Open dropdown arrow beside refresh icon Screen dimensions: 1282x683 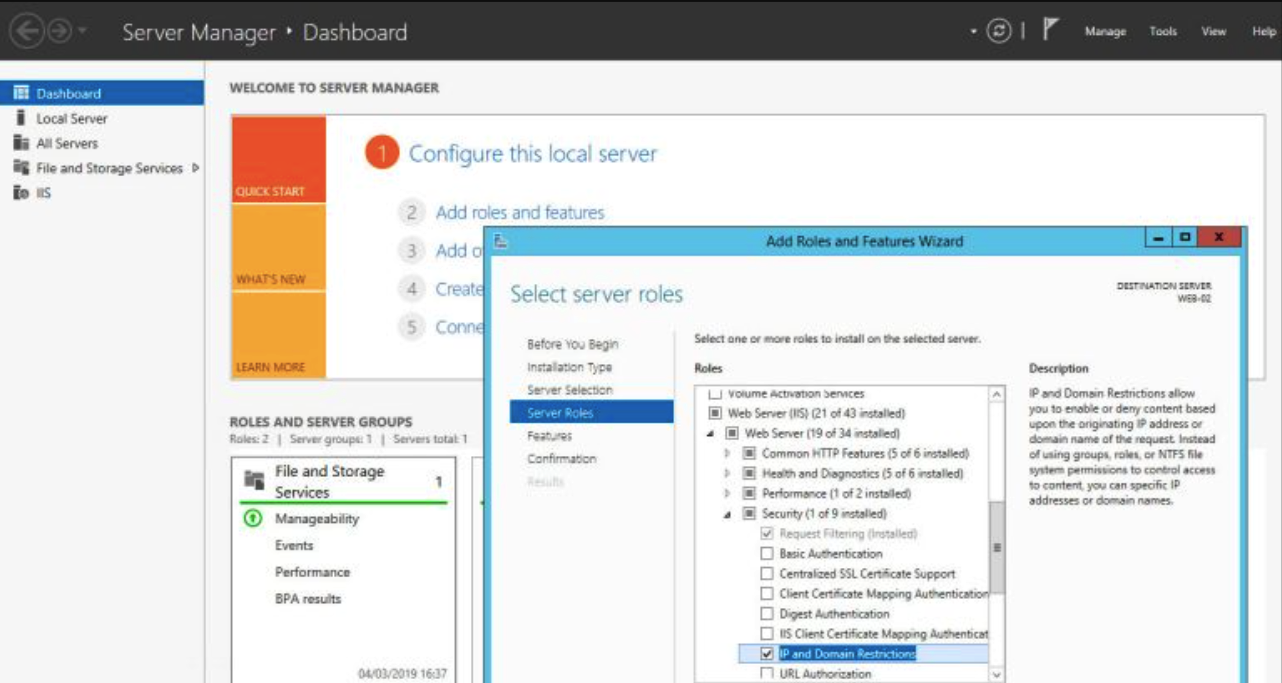point(974,32)
